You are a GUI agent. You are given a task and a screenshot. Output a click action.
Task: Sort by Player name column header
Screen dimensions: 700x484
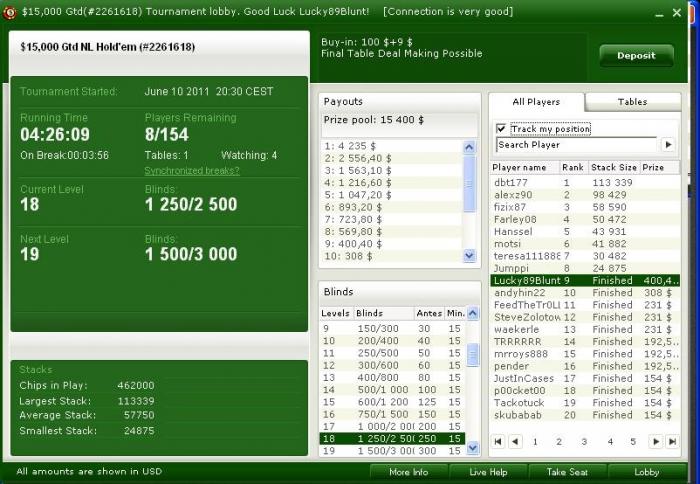pos(525,167)
